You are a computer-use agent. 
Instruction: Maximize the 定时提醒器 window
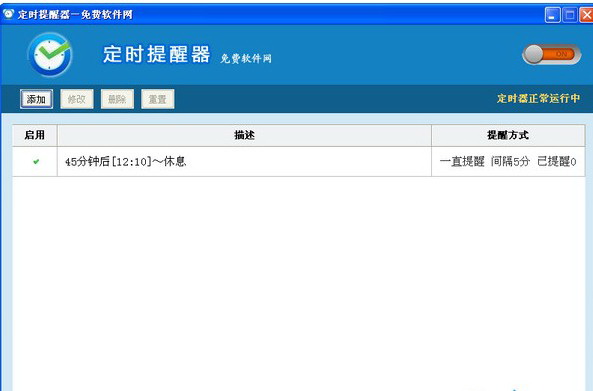pyautogui.click(x=570, y=15)
